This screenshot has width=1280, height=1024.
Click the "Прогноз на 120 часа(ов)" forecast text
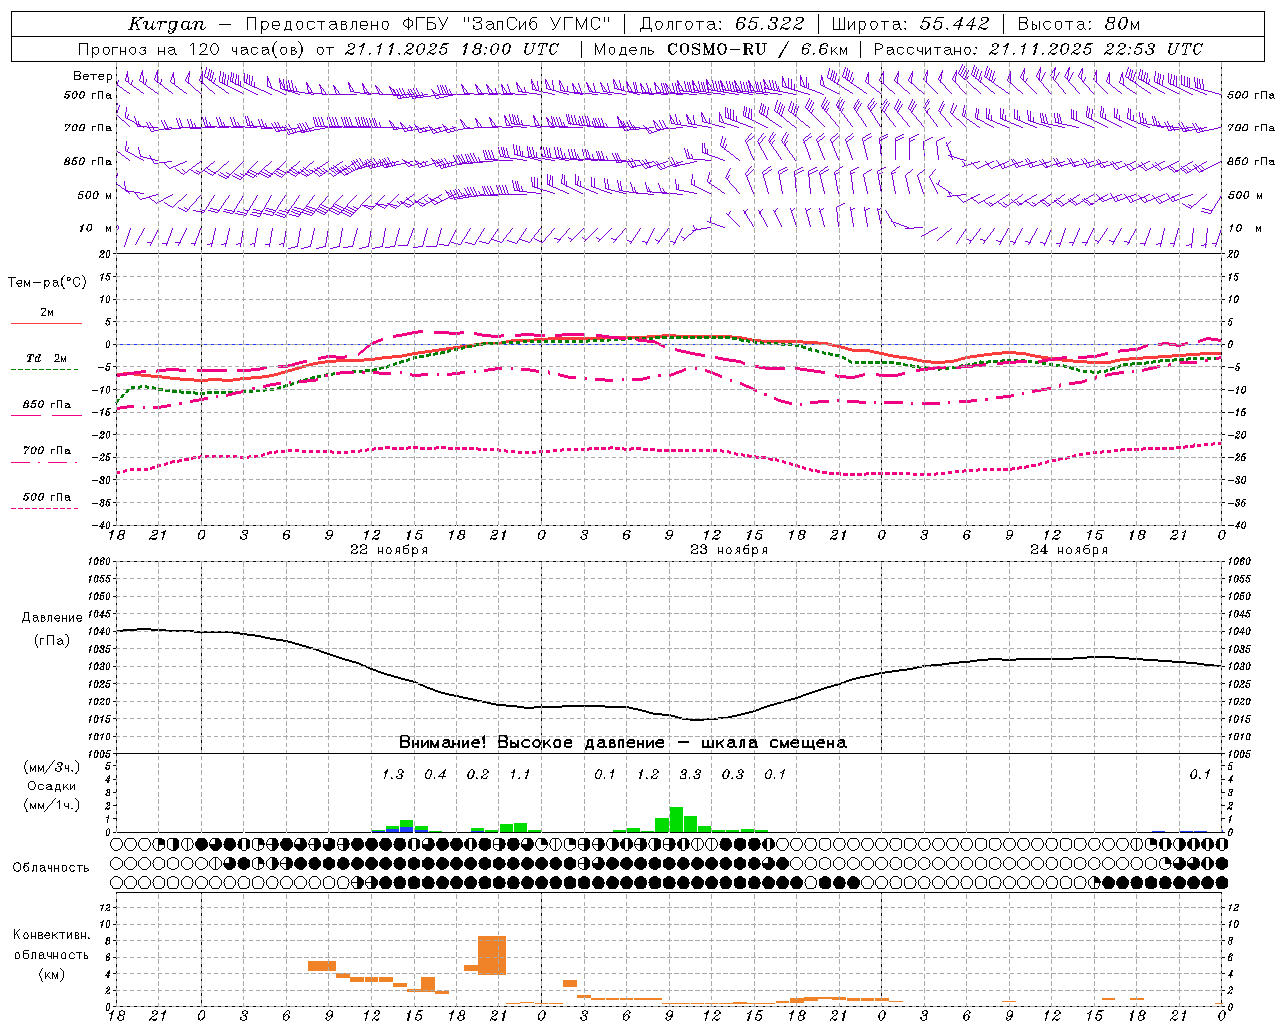point(192,49)
